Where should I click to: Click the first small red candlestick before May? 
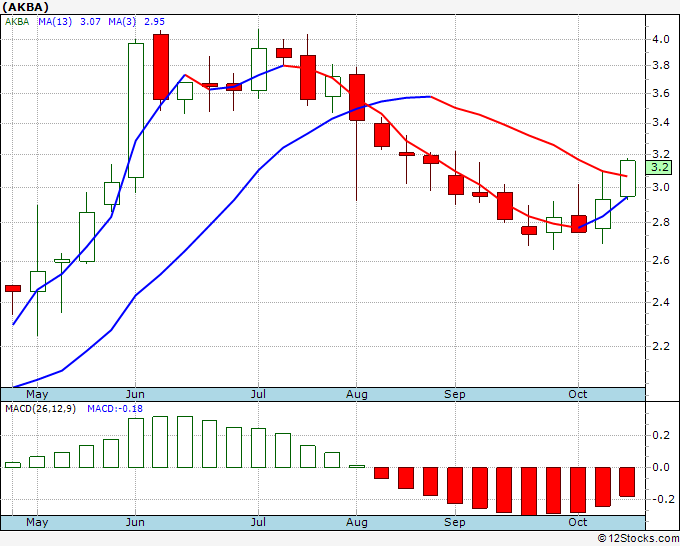pos(13,288)
